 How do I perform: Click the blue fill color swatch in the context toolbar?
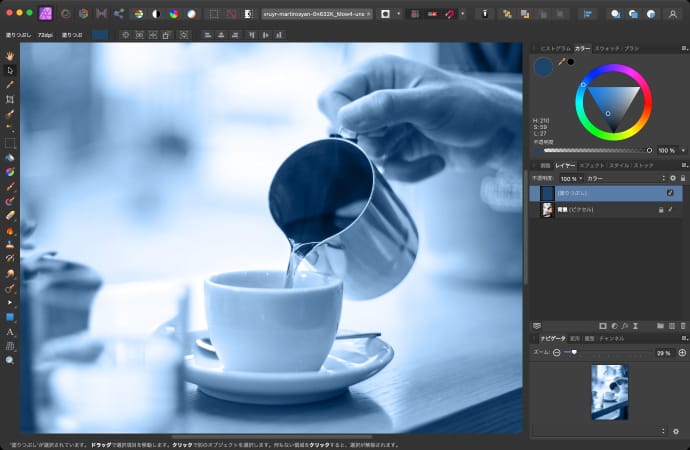tap(100, 34)
